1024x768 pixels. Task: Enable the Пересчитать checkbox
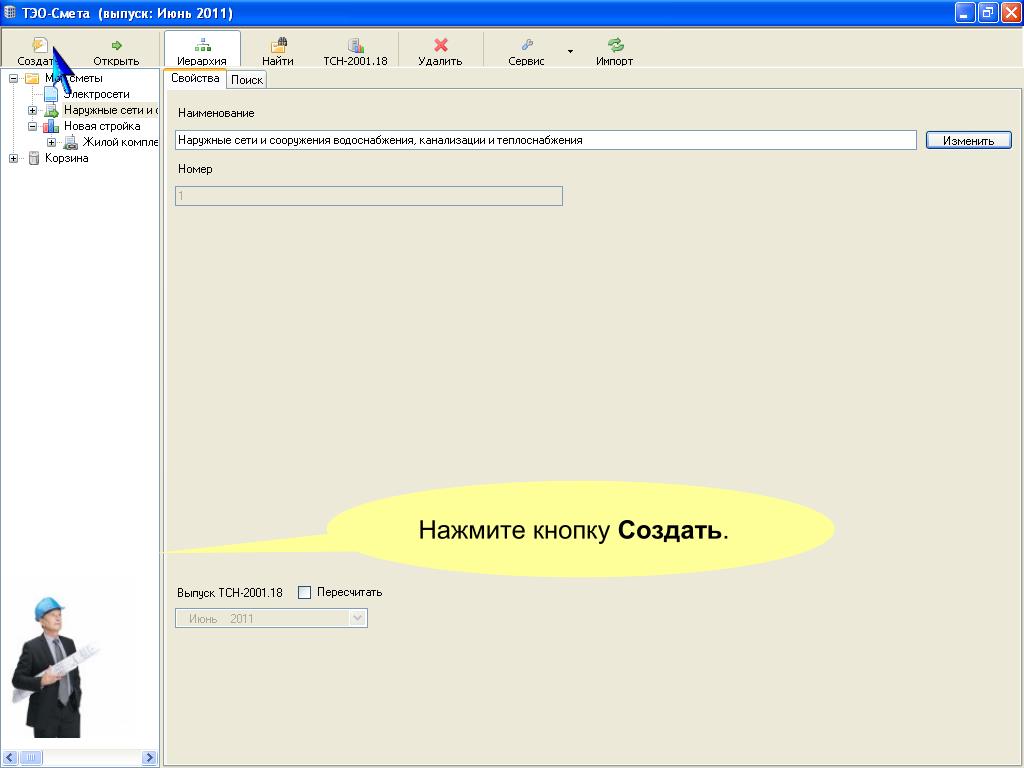pyautogui.click(x=304, y=592)
